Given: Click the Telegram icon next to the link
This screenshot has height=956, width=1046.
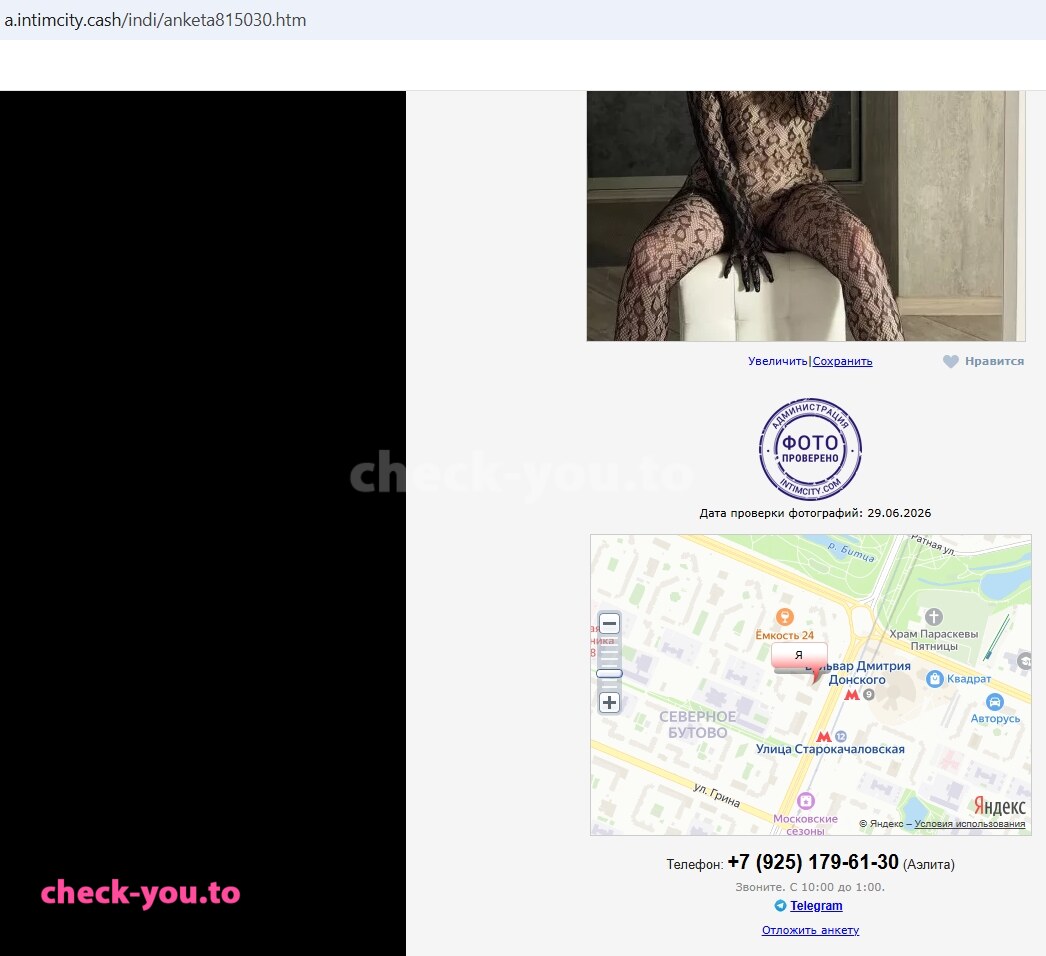Looking at the screenshot, I should point(780,905).
